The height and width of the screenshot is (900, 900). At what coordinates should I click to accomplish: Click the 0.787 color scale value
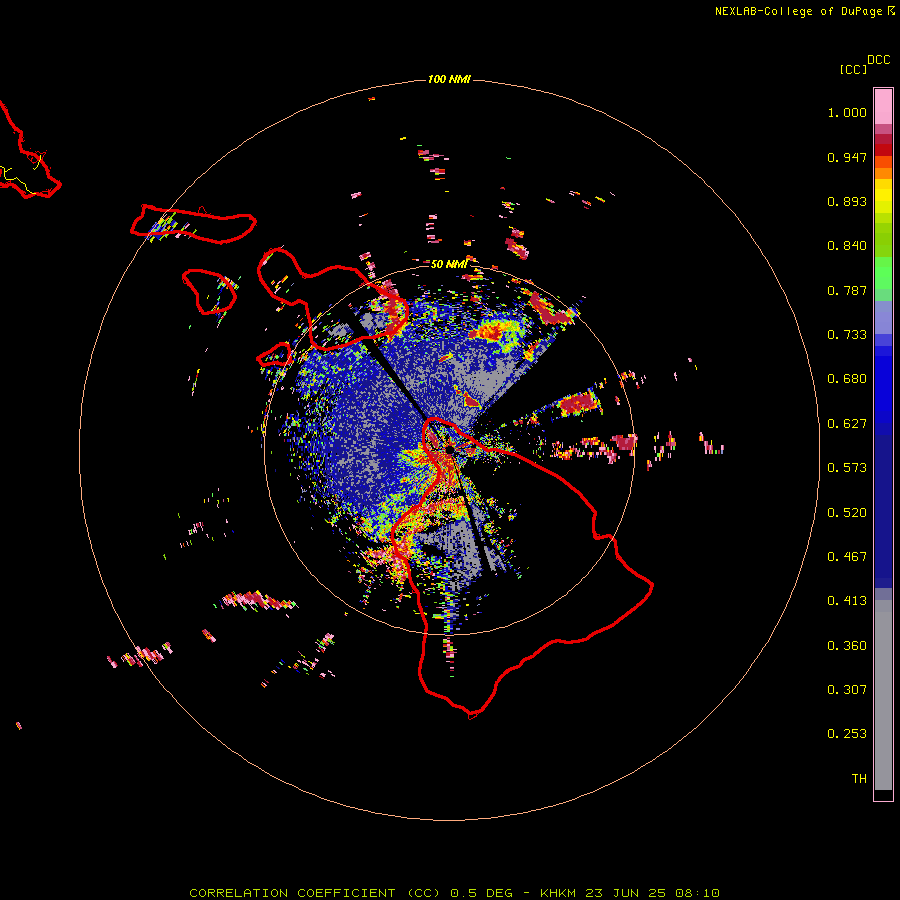[847, 290]
